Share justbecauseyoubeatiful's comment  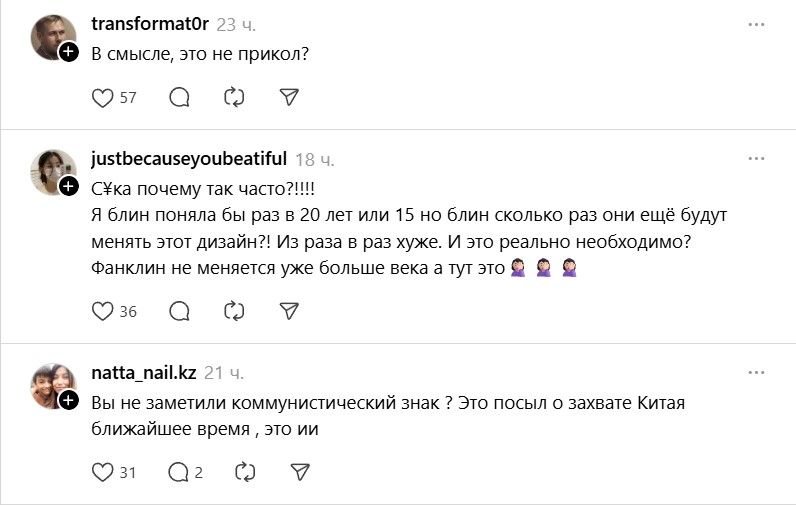[288, 311]
